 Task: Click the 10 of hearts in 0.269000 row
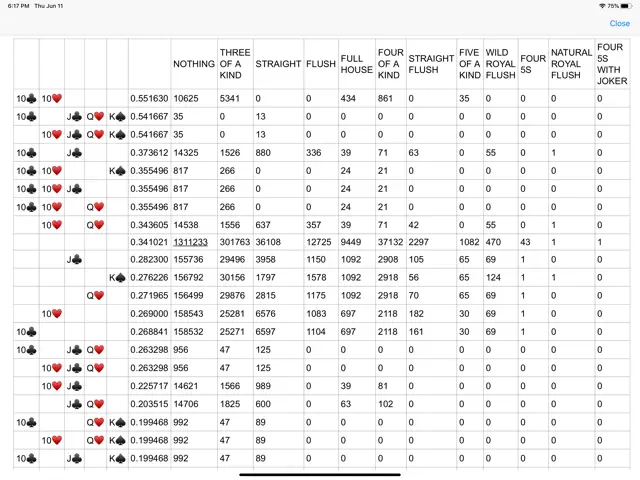[x=51, y=313]
